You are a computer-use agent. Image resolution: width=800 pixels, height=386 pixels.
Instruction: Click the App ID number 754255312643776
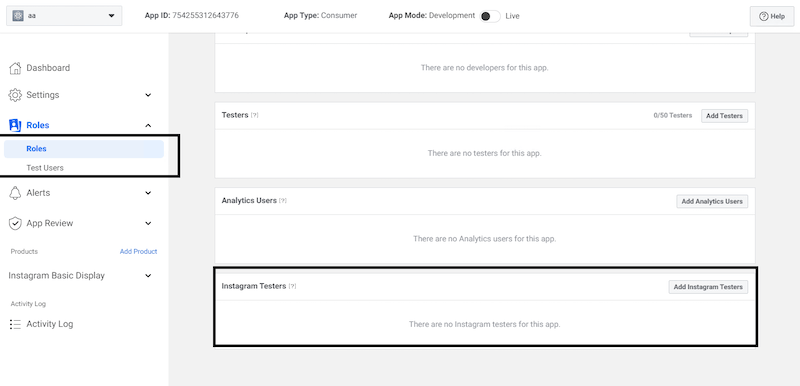[x=206, y=16]
